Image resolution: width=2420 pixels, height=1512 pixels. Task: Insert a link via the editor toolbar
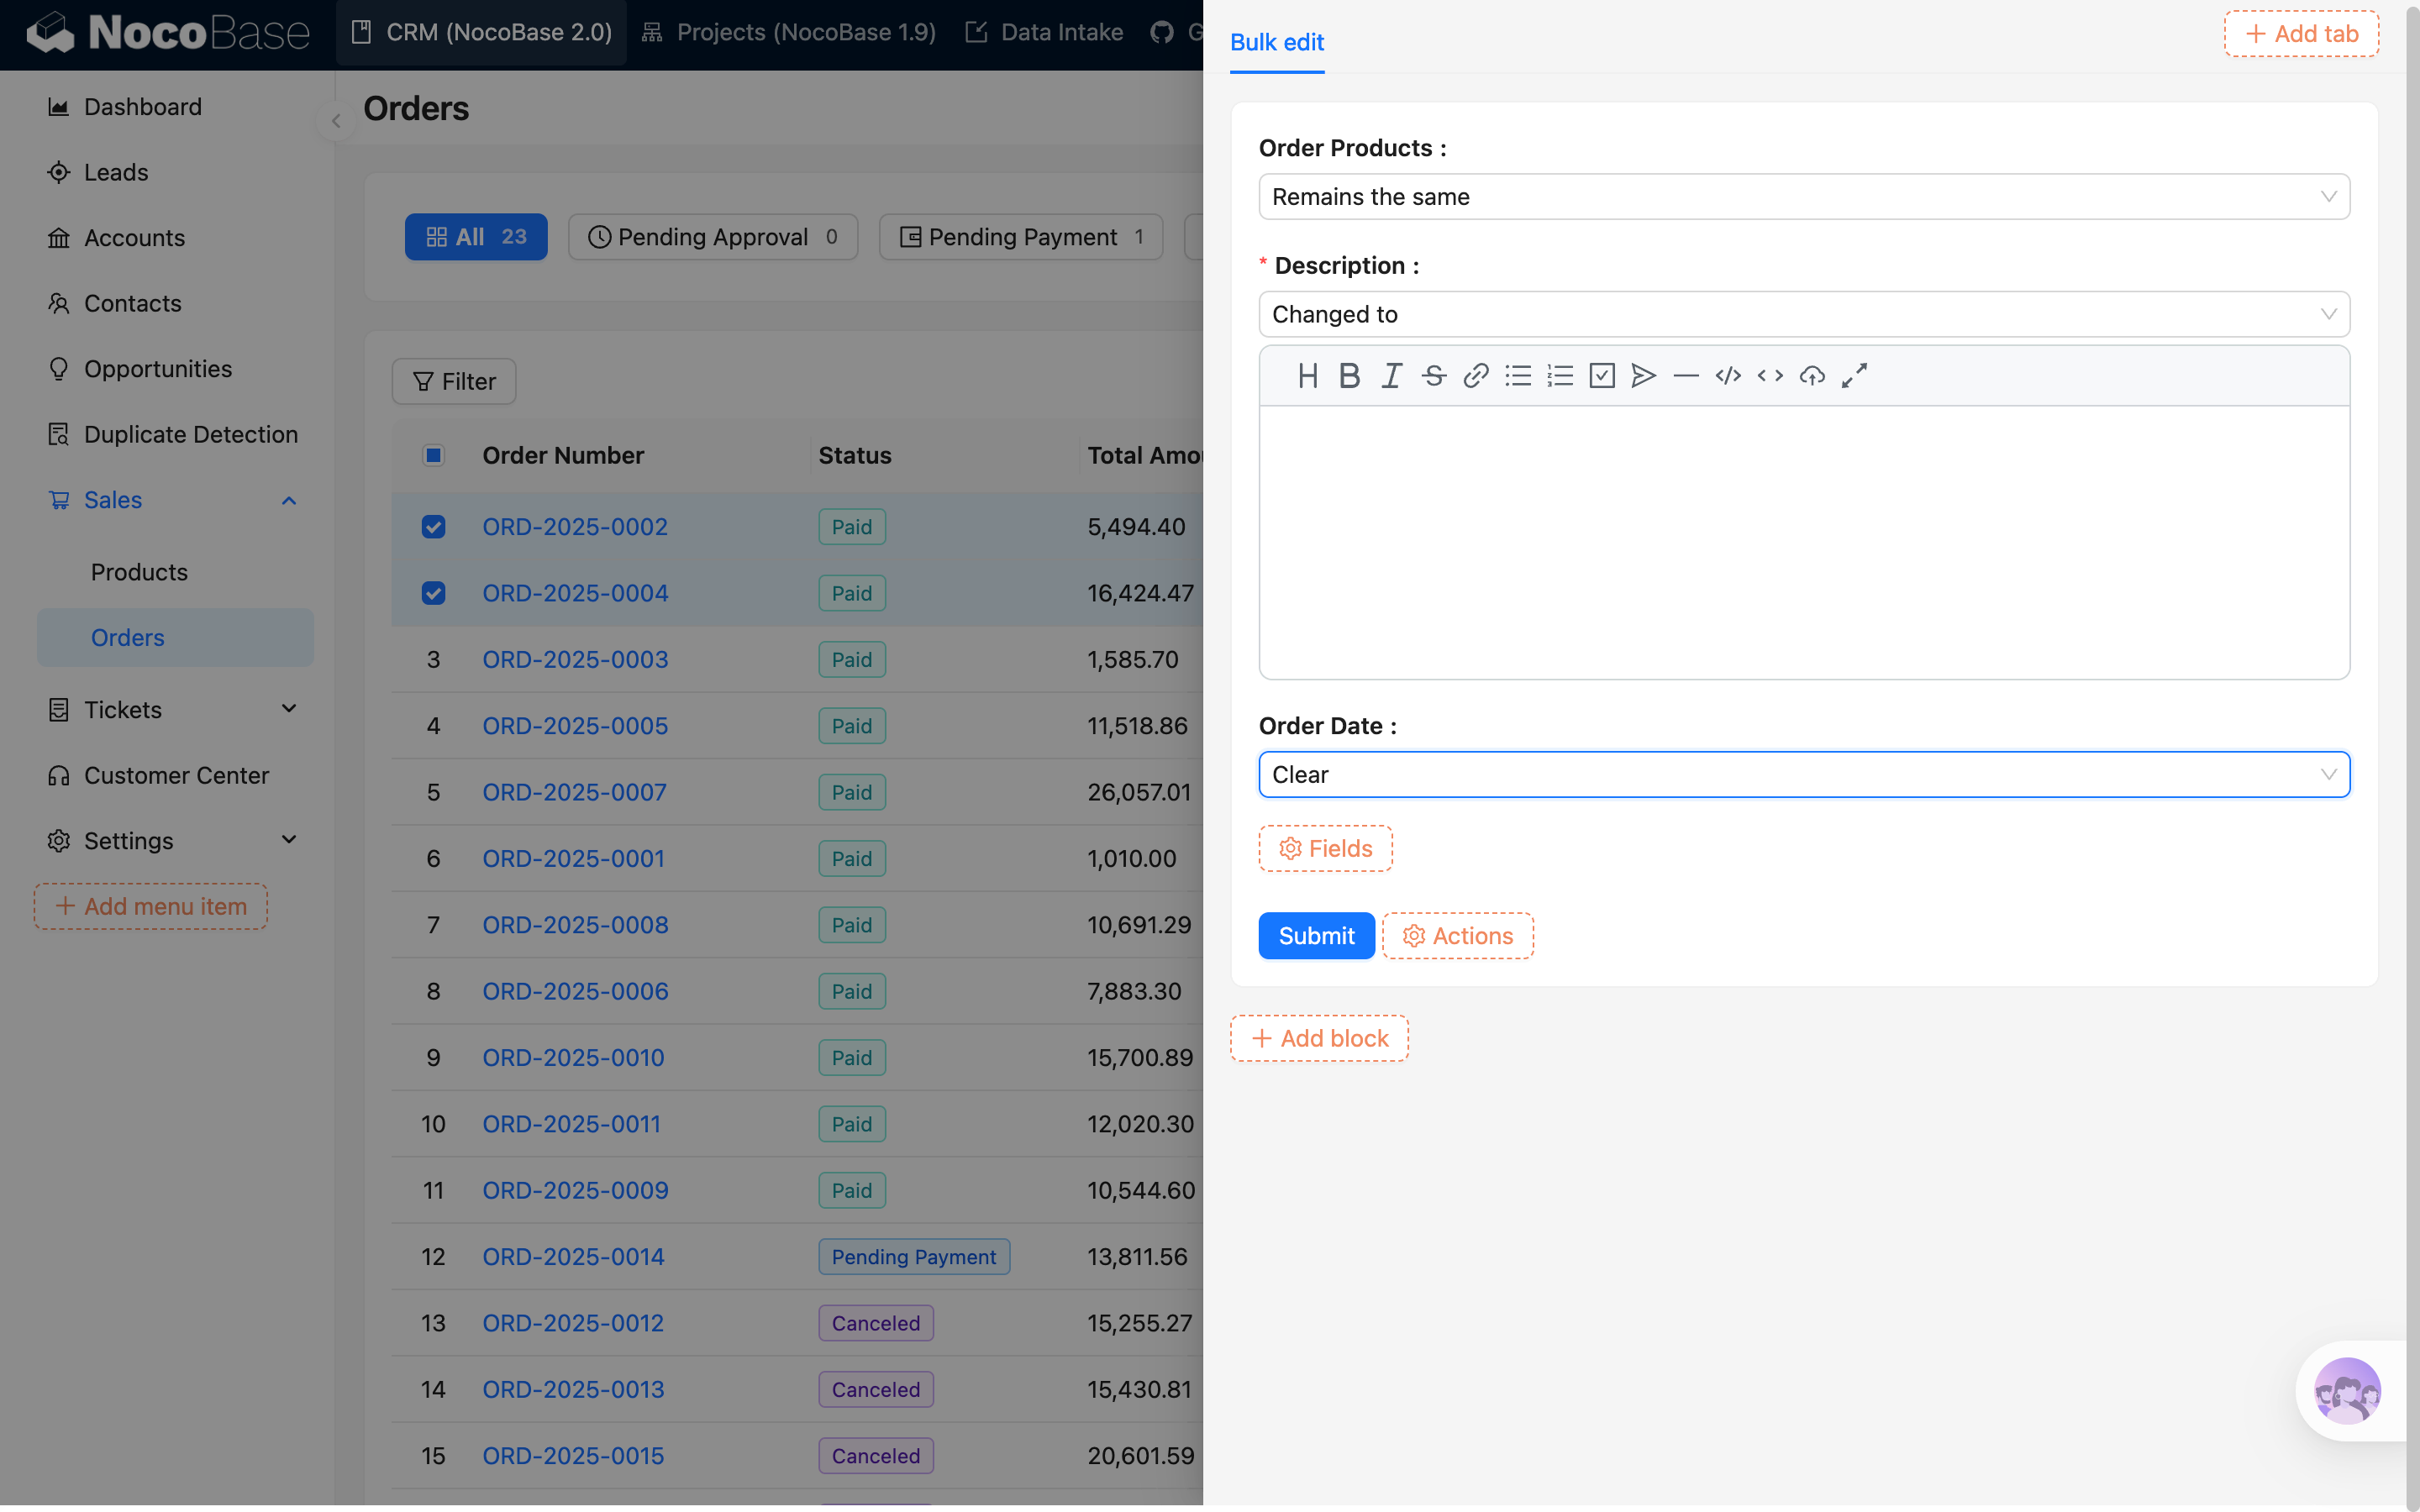point(1475,376)
